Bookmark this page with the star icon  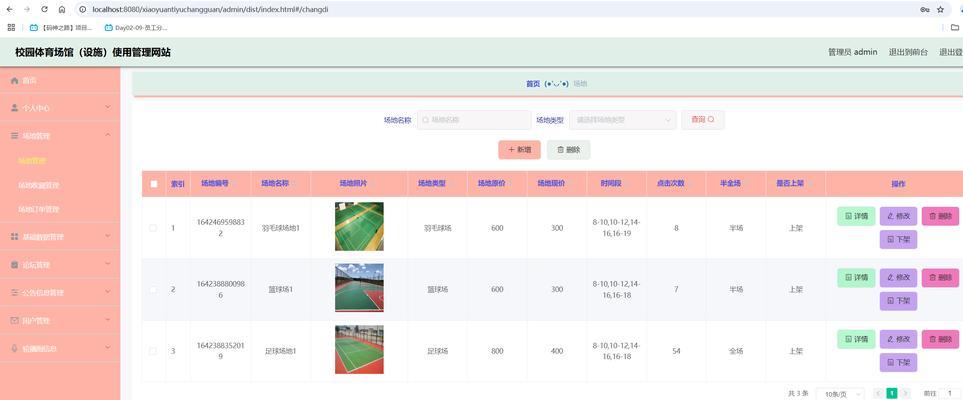pyautogui.click(x=940, y=10)
